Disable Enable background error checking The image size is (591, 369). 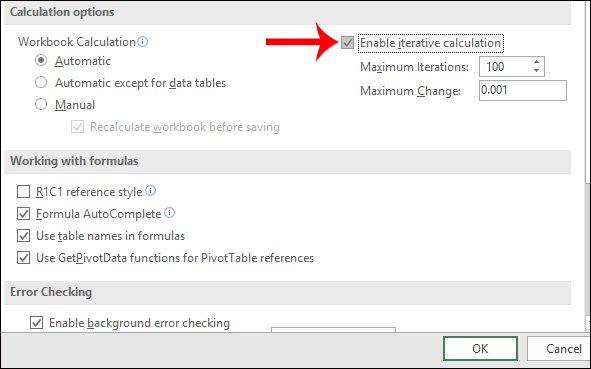36,323
